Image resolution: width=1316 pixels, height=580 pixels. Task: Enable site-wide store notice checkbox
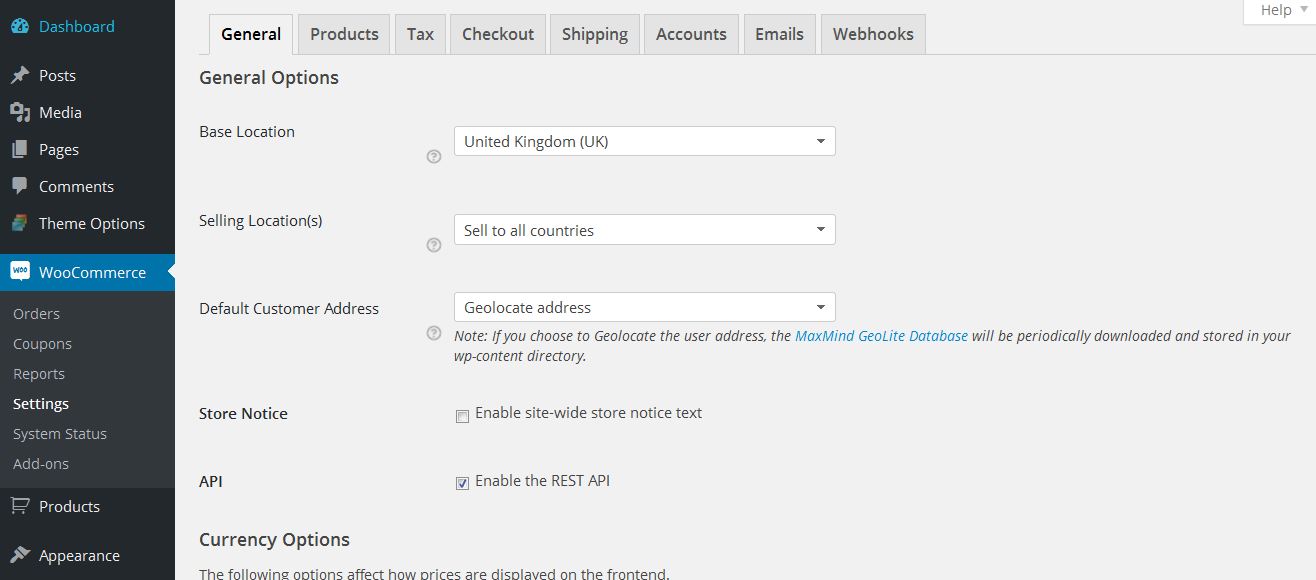click(x=462, y=416)
